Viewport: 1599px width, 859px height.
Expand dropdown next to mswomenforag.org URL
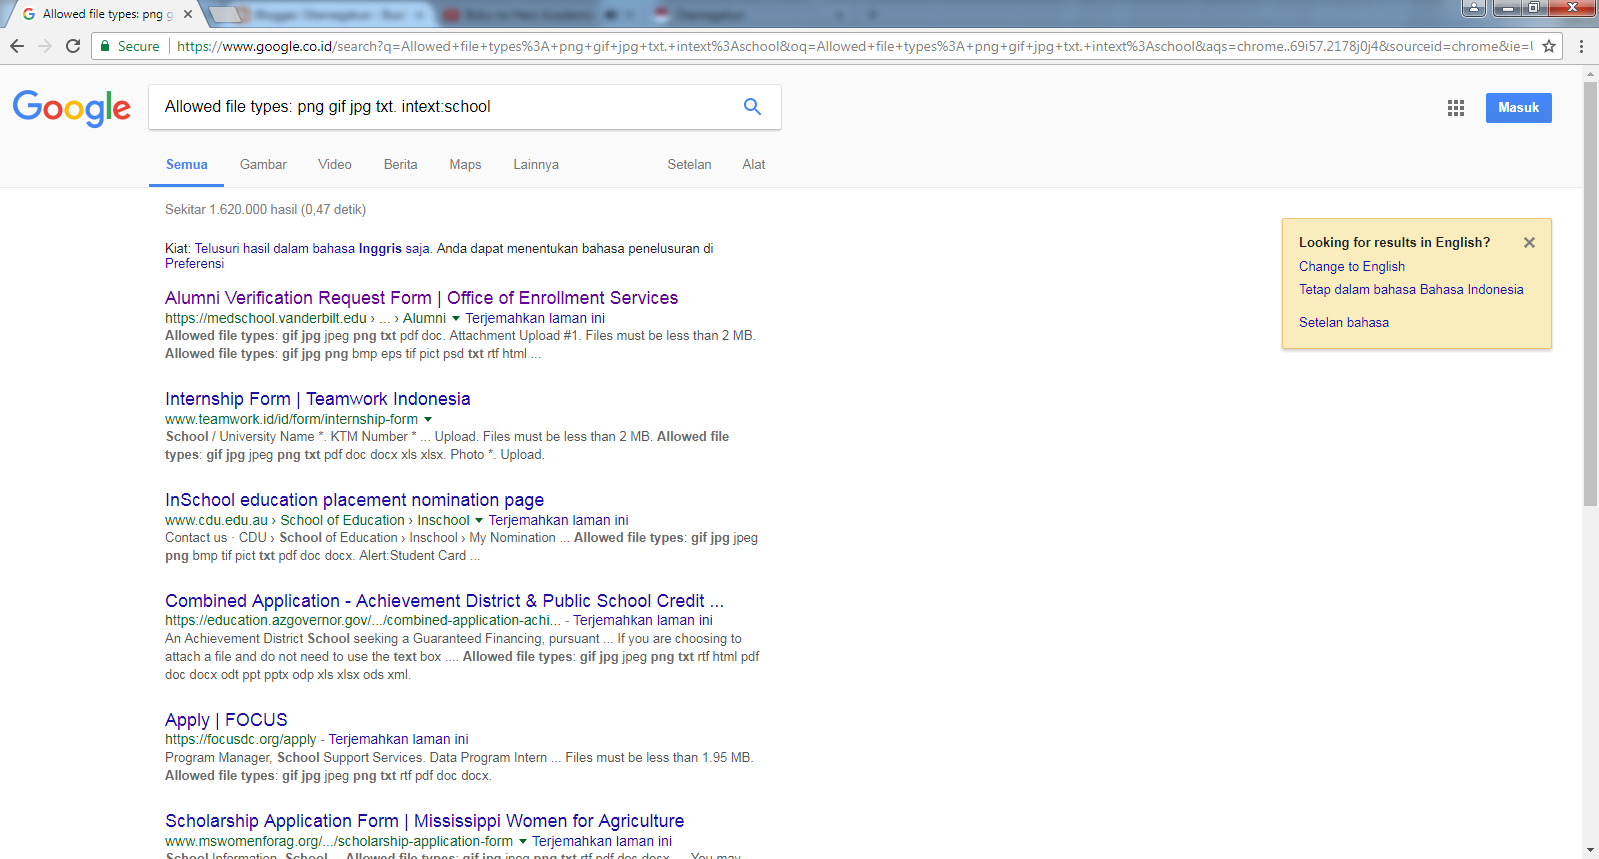(x=522, y=842)
